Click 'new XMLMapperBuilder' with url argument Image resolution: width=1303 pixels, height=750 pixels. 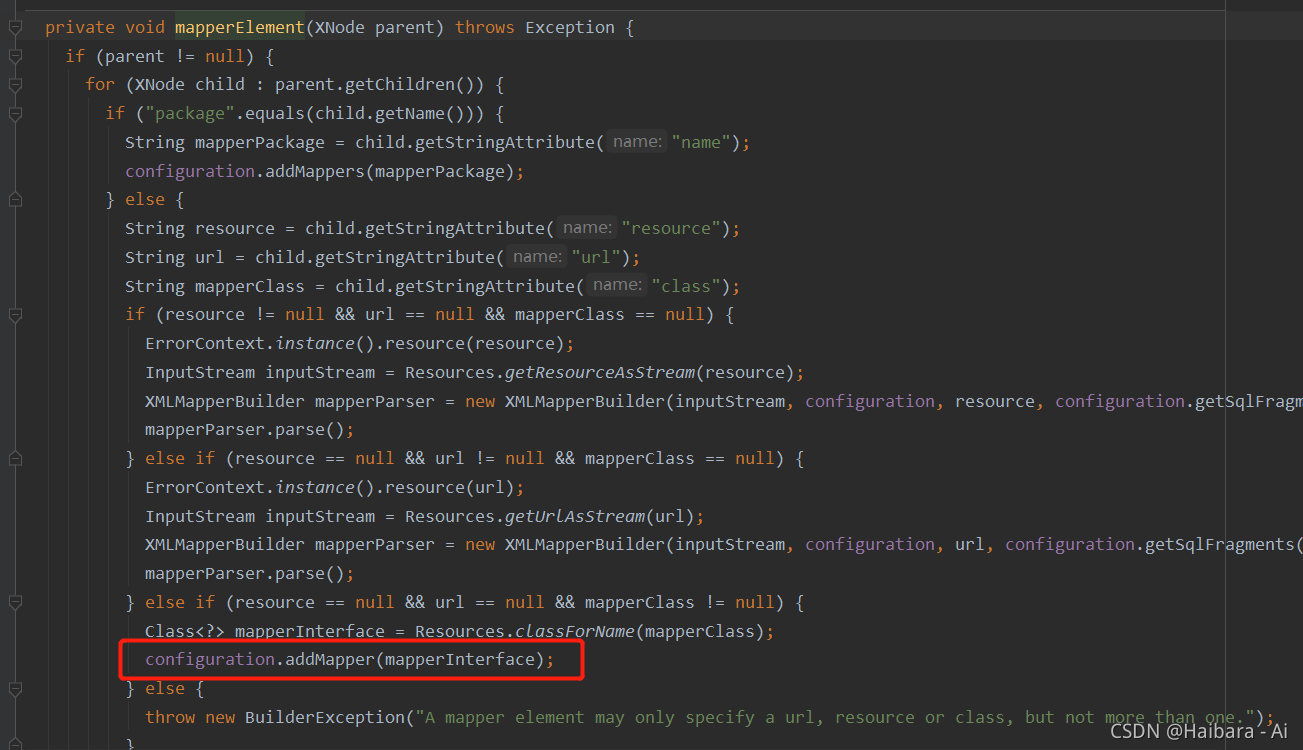565,544
